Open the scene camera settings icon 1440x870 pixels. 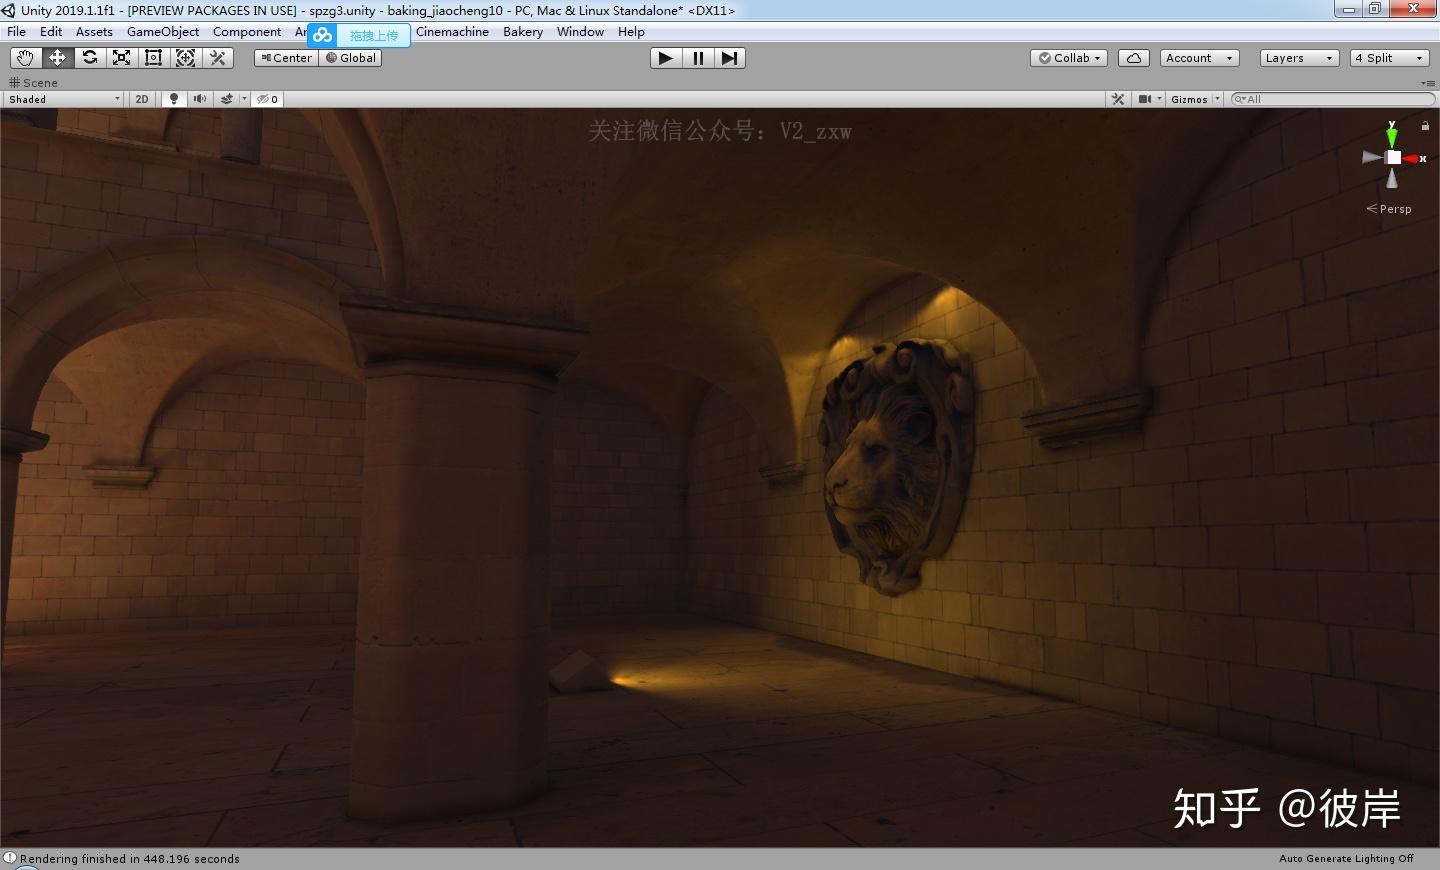tap(1145, 99)
